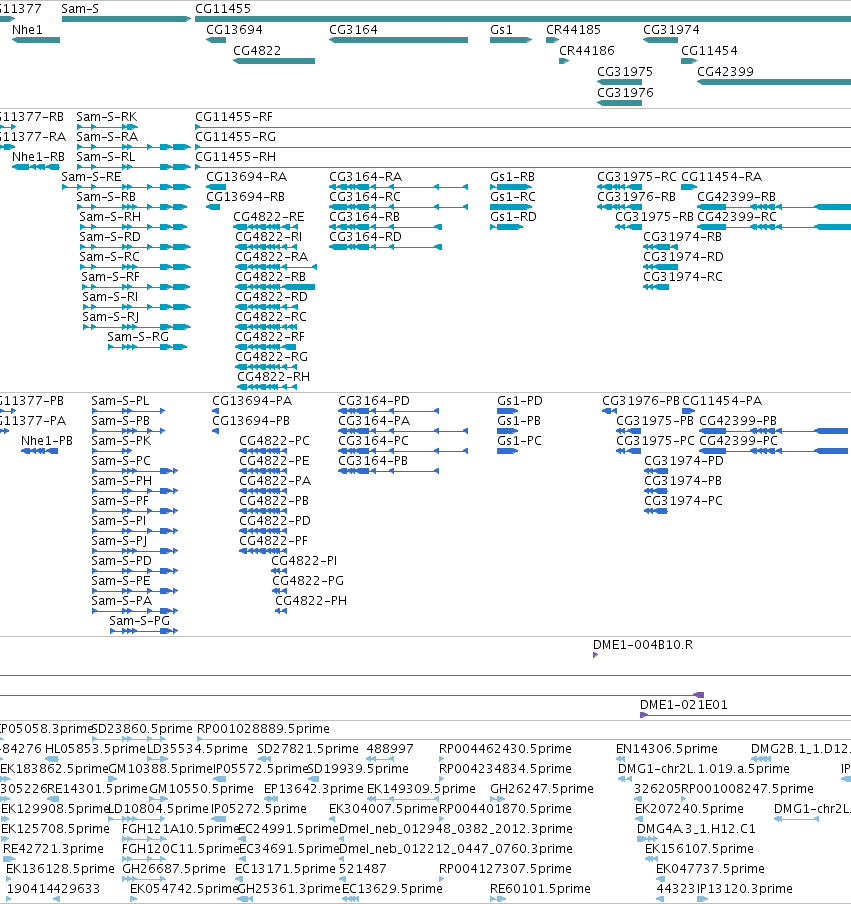The width and height of the screenshot is (851, 904).
Task: Click transcript CG3164-RA
Action: click(365, 177)
